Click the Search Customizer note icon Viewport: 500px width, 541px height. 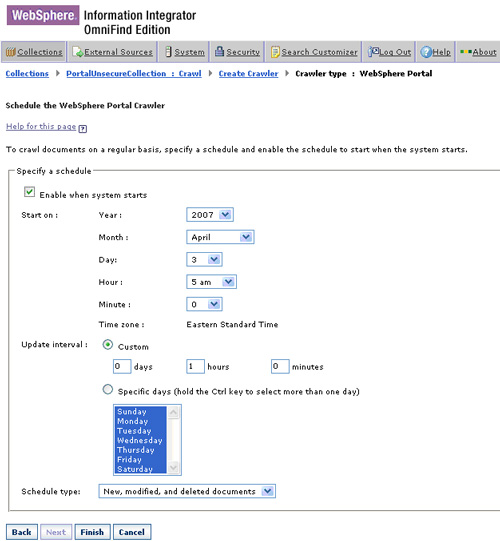(x=275, y=52)
